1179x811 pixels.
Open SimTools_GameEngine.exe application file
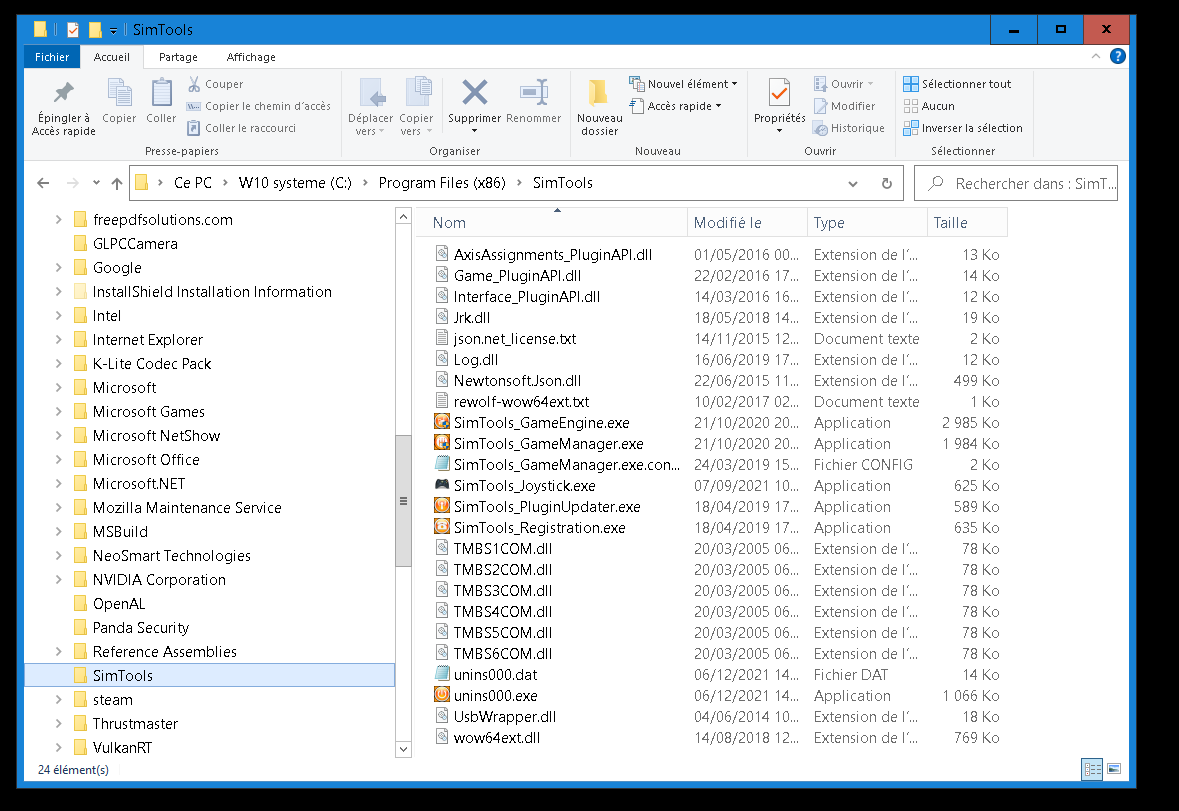tap(541, 423)
